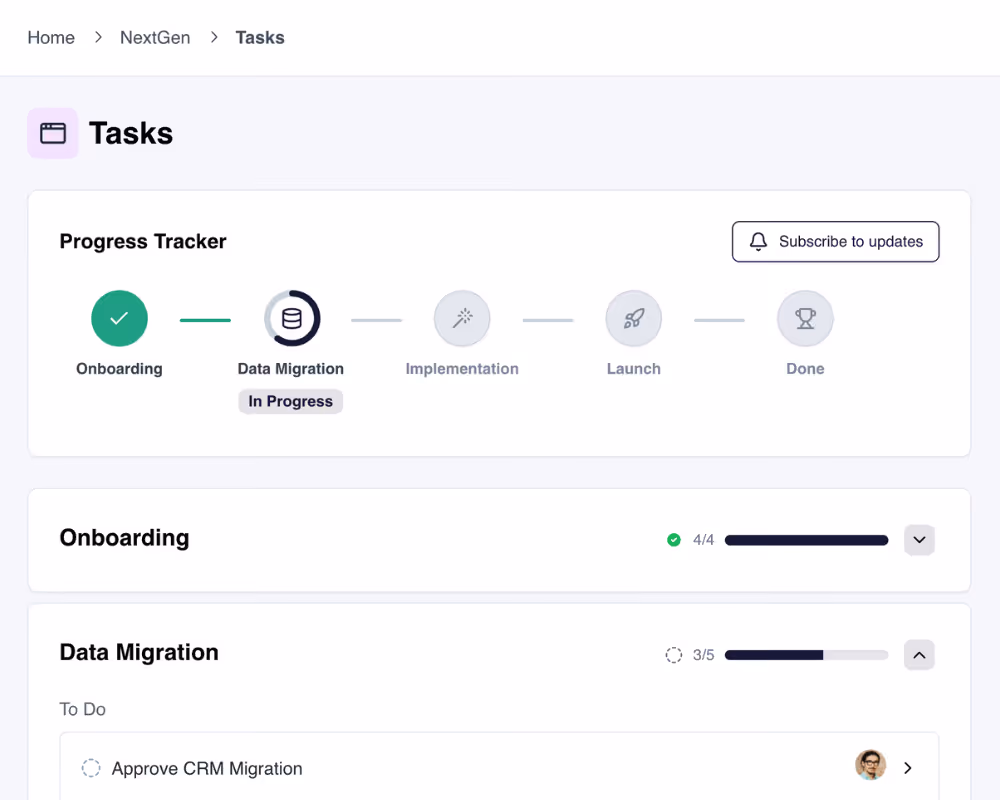
Task: Click the Data Migration 3/5 progress bar
Action: [x=807, y=655]
